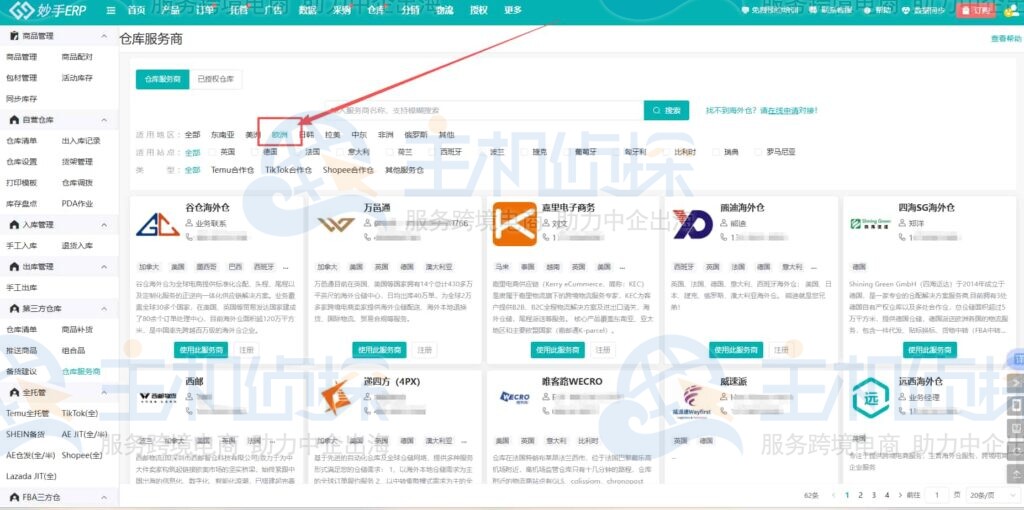Check the 德国 site checkbox

(x=254, y=152)
